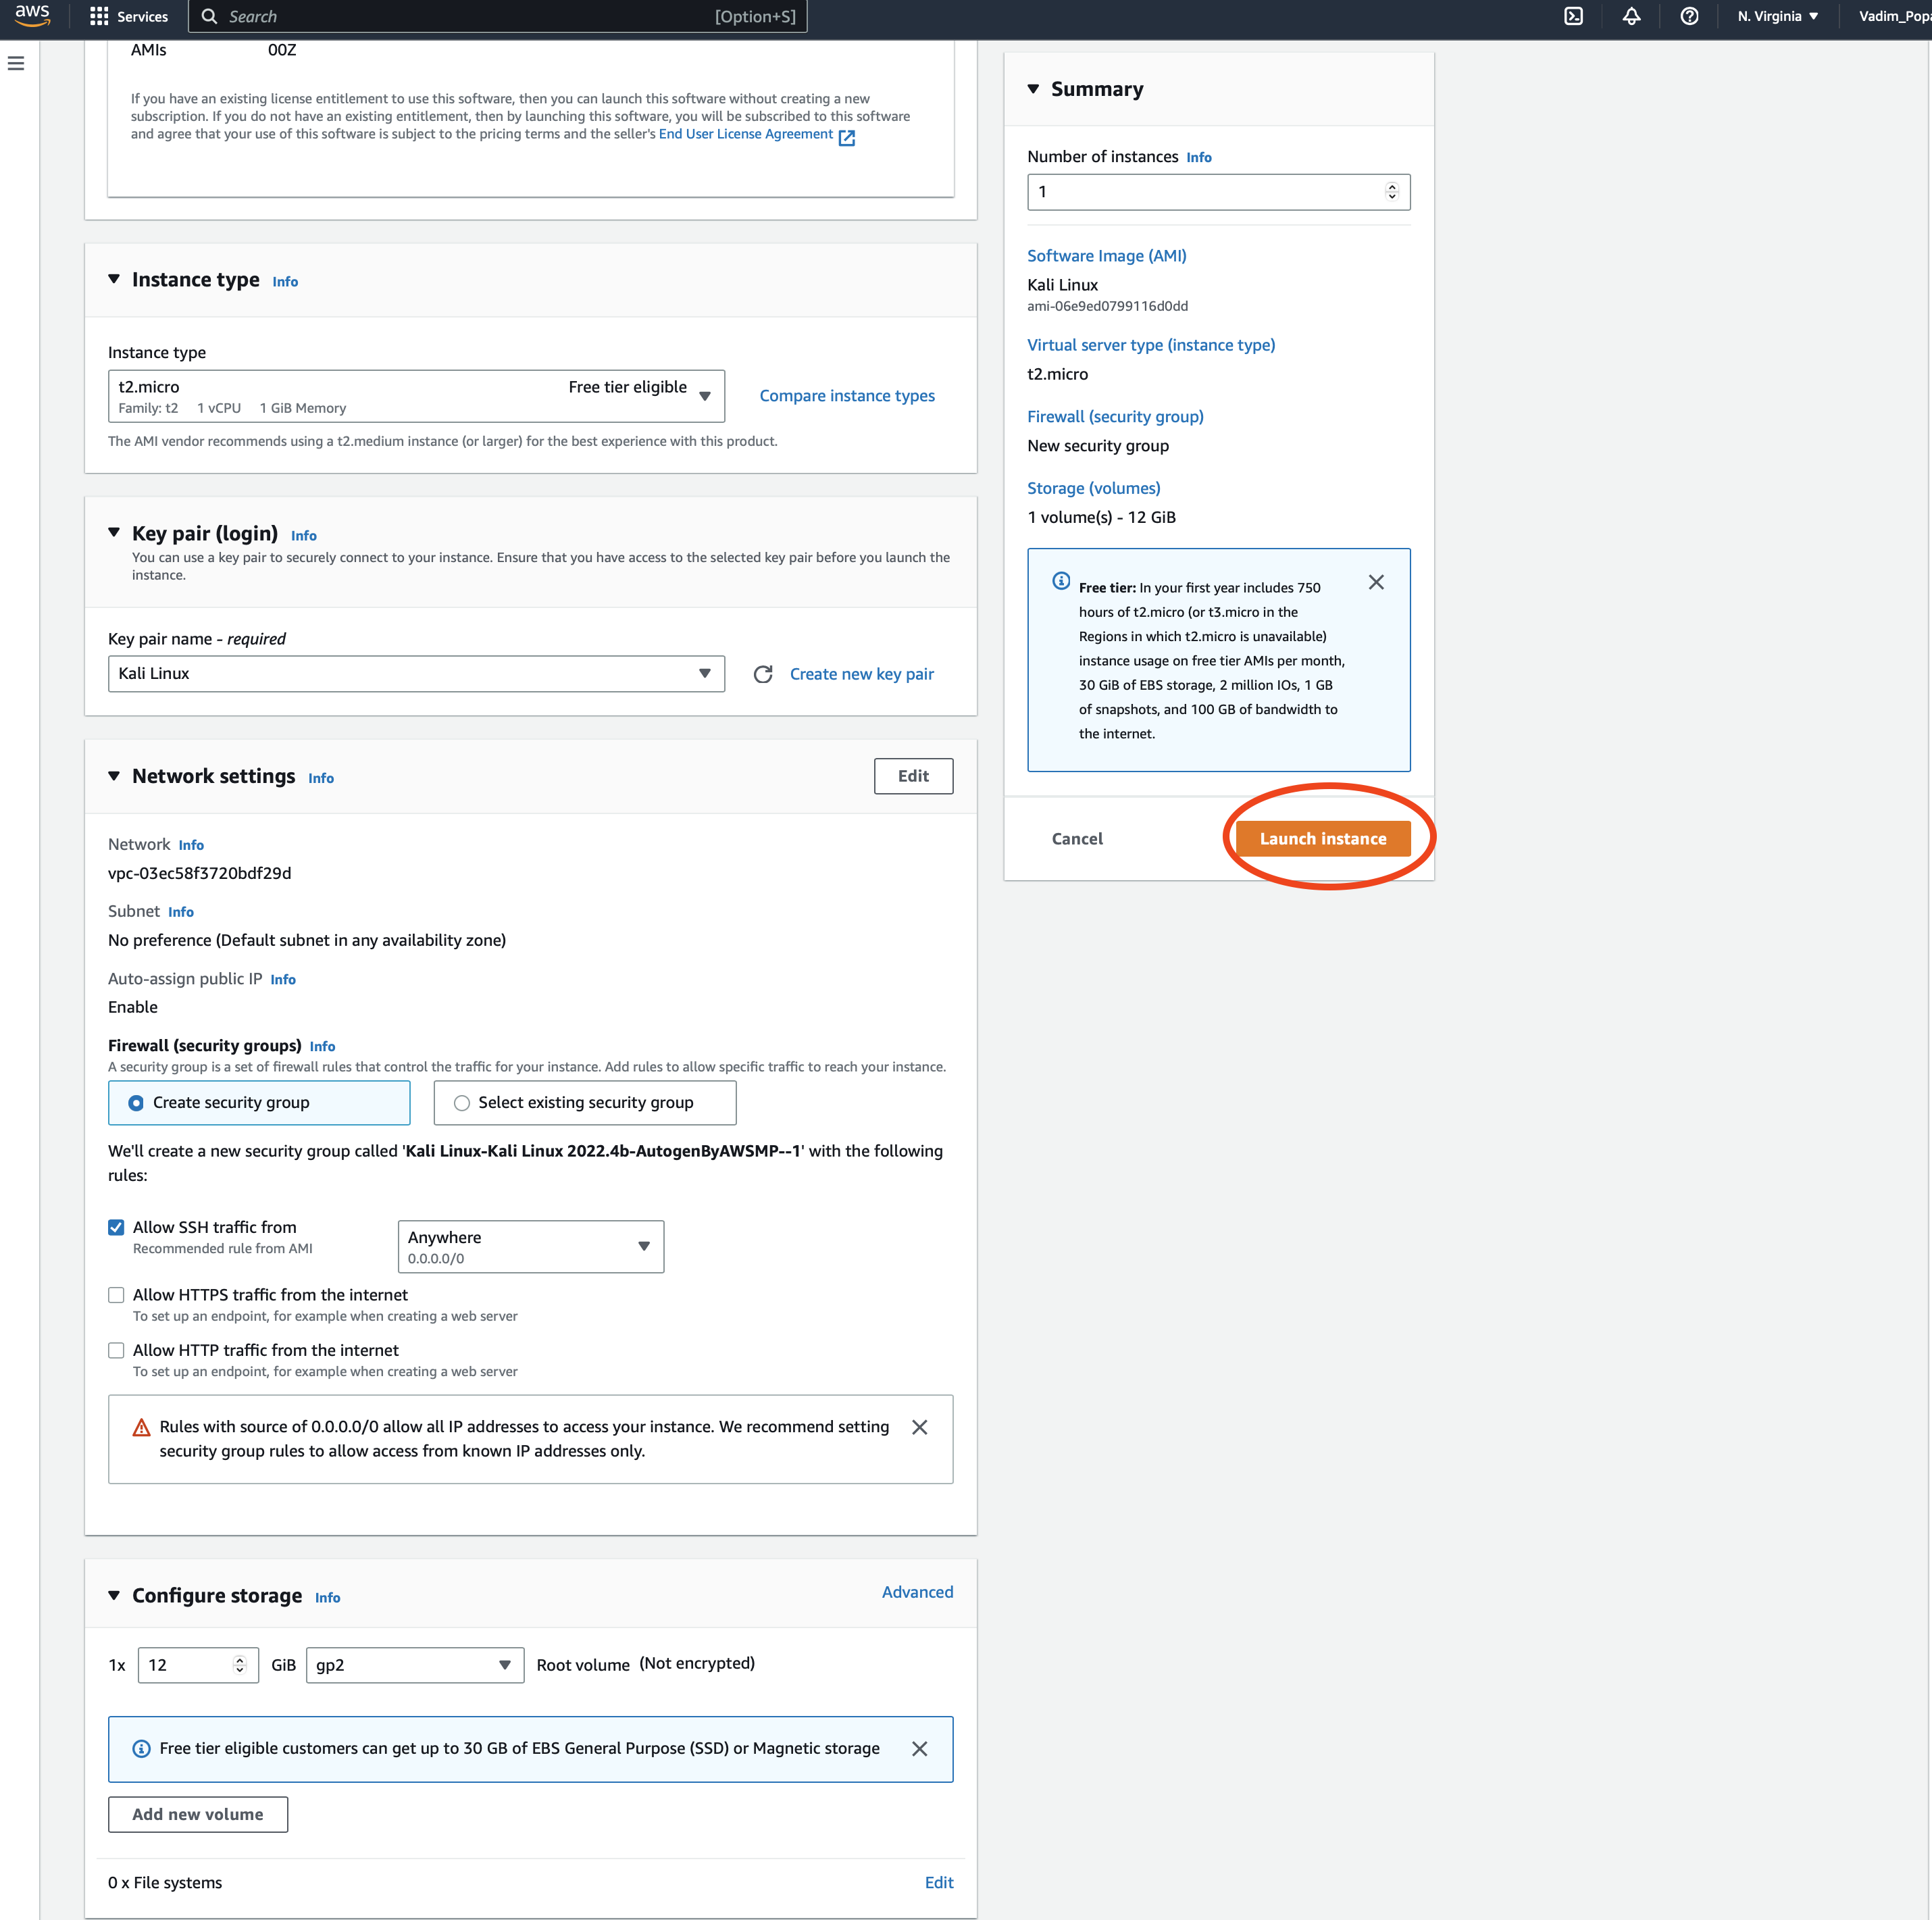Viewport: 1932px width, 1920px height.
Task: Open the left navigation hamburger menu
Action: coord(15,62)
